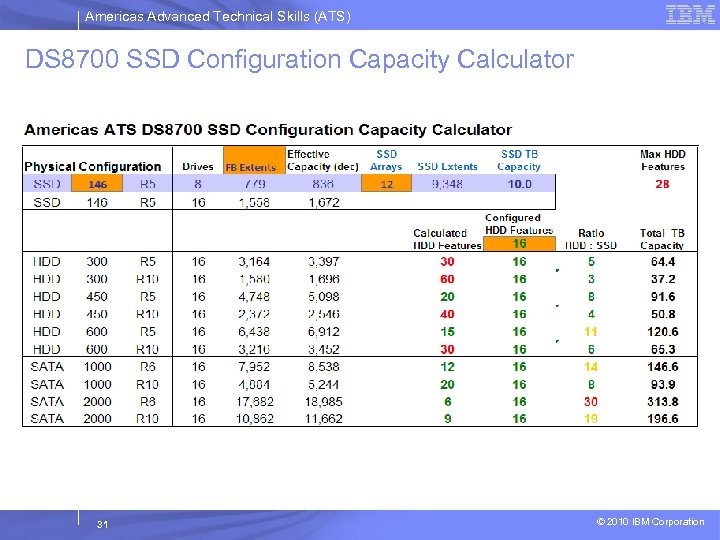The width and height of the screenshot is (720, 540).
Task: Click the yellow ratio value '14'
Action: point(591,367)
